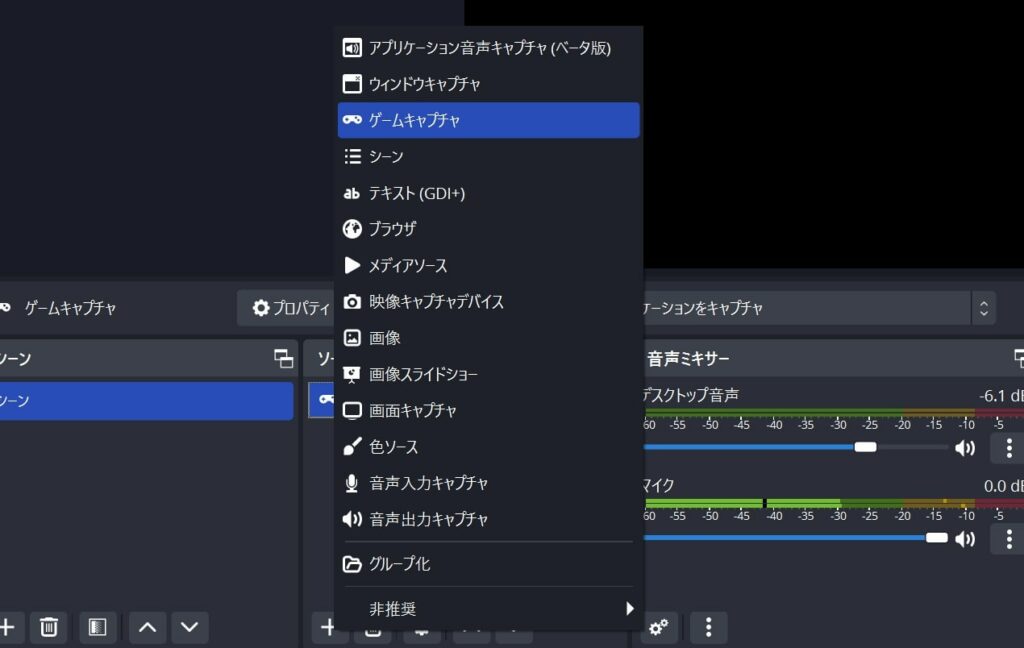1024x648 pixels.
Task: Add a 色ソース source
Action: 488,447
